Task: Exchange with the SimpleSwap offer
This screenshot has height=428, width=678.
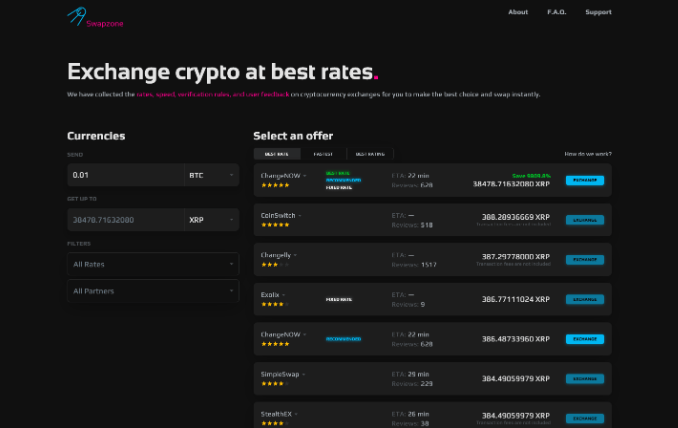Action: pos(585,379)
